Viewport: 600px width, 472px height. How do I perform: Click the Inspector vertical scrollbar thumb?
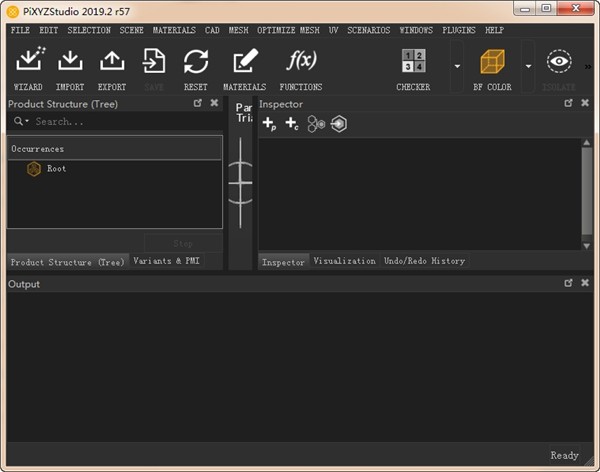tap(587, 190)
